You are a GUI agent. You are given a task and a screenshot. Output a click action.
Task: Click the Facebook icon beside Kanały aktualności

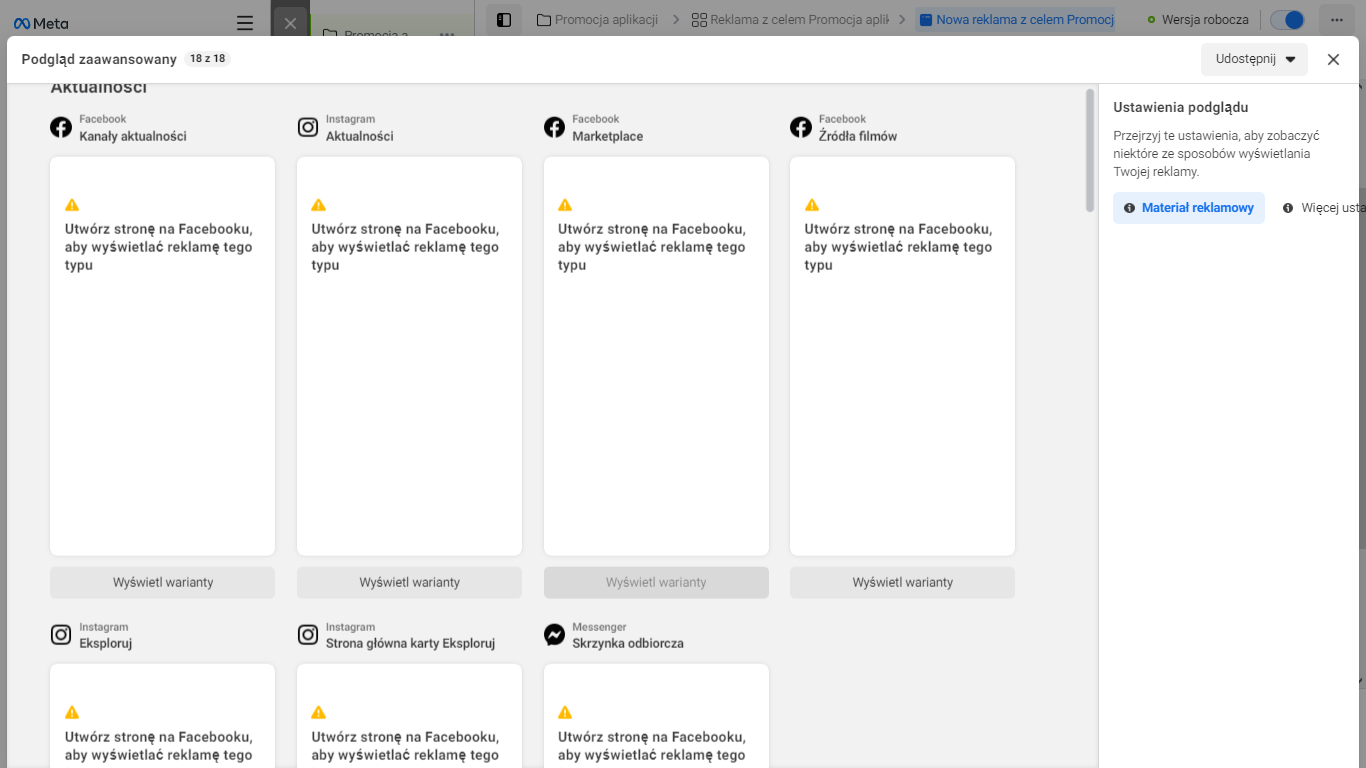click(61, 127)
